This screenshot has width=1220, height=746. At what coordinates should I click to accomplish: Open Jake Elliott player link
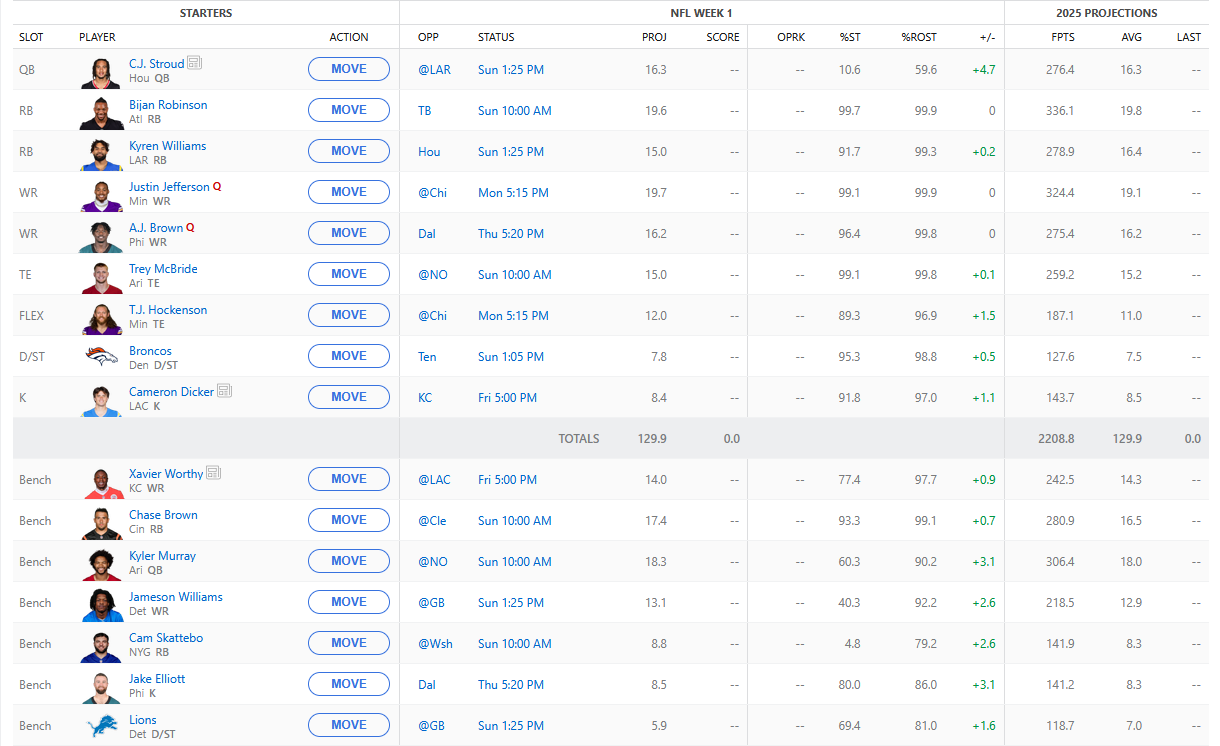click(157, 679)
